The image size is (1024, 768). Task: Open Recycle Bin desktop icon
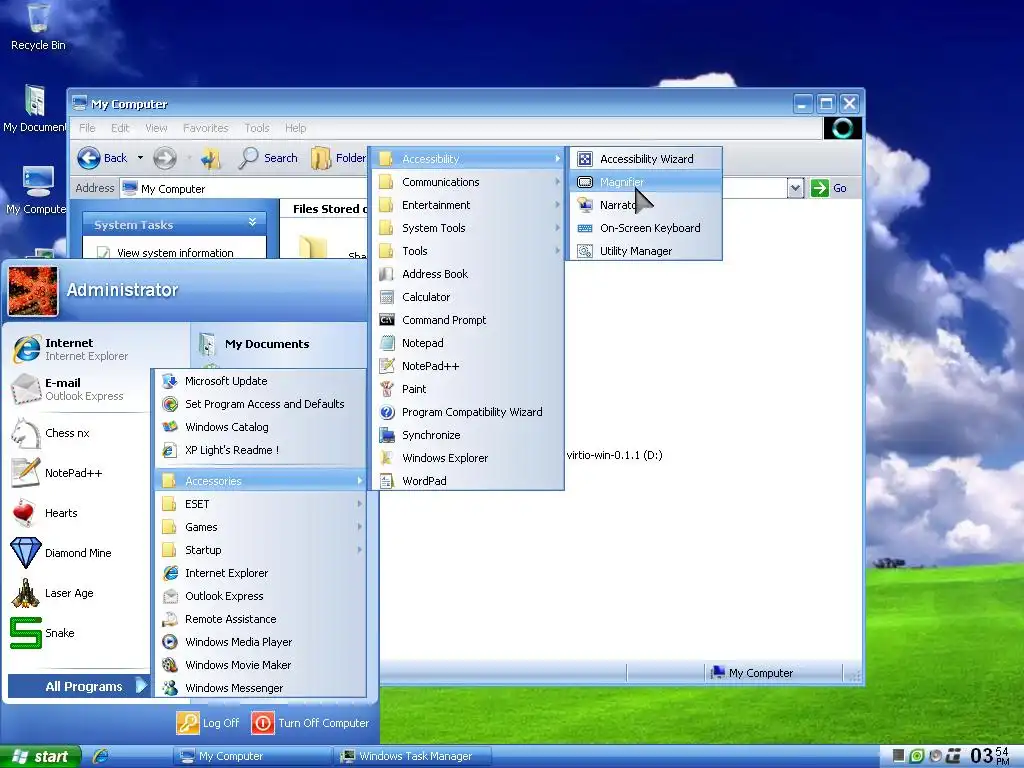click(x=38, y=27)
